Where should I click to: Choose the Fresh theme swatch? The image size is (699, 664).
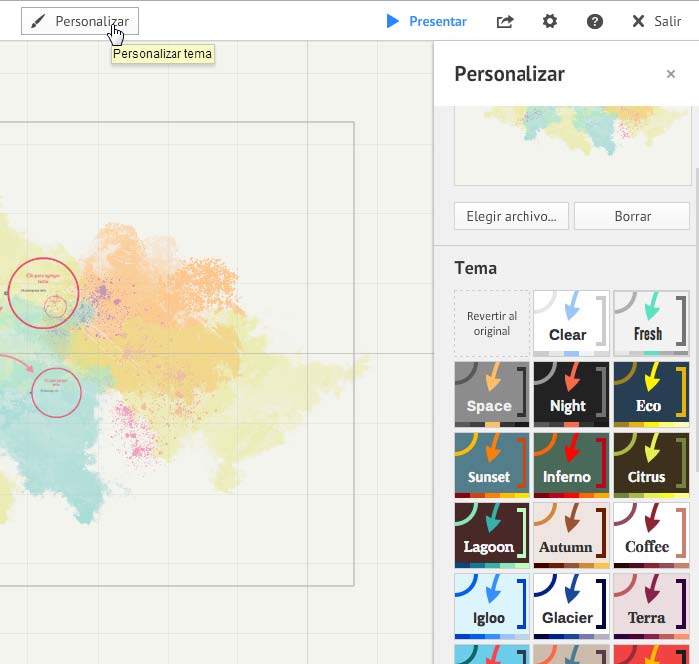(651, 324)
